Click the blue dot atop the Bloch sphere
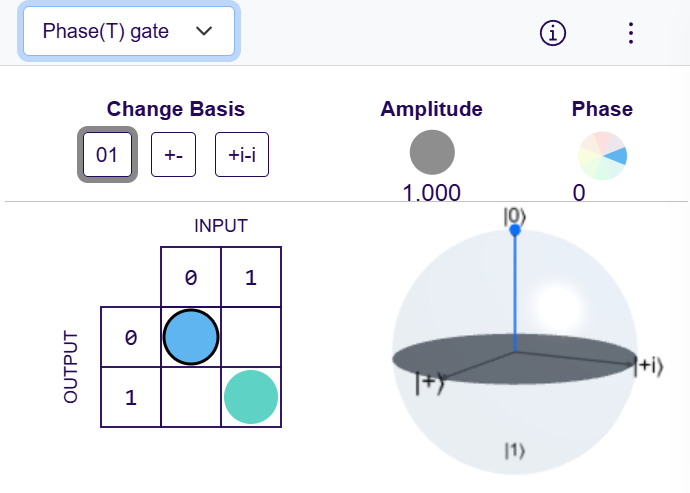 tap(515, 231)
